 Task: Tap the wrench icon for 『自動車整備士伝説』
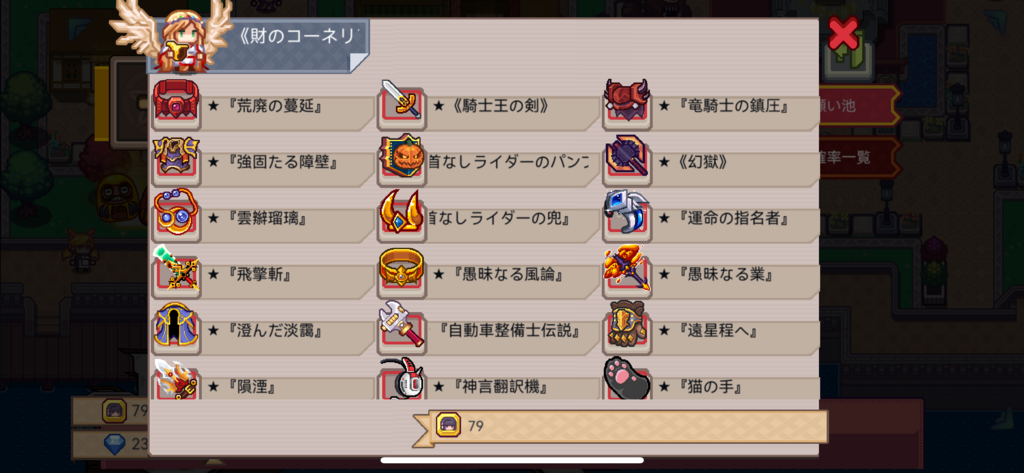click(402, 327)
